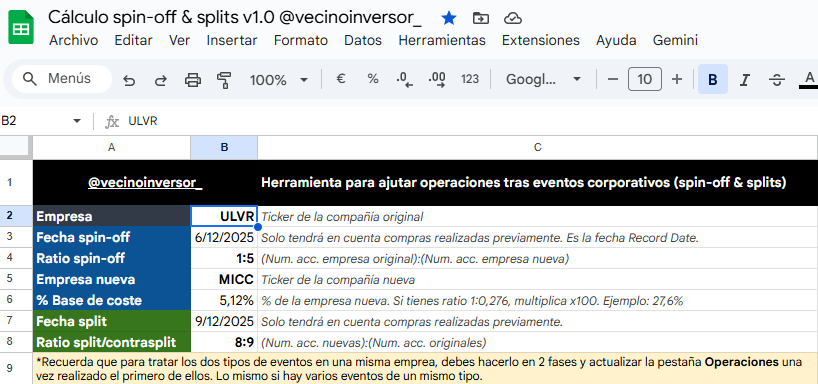
Task: Select row 9 header
Action: point(16,368)
